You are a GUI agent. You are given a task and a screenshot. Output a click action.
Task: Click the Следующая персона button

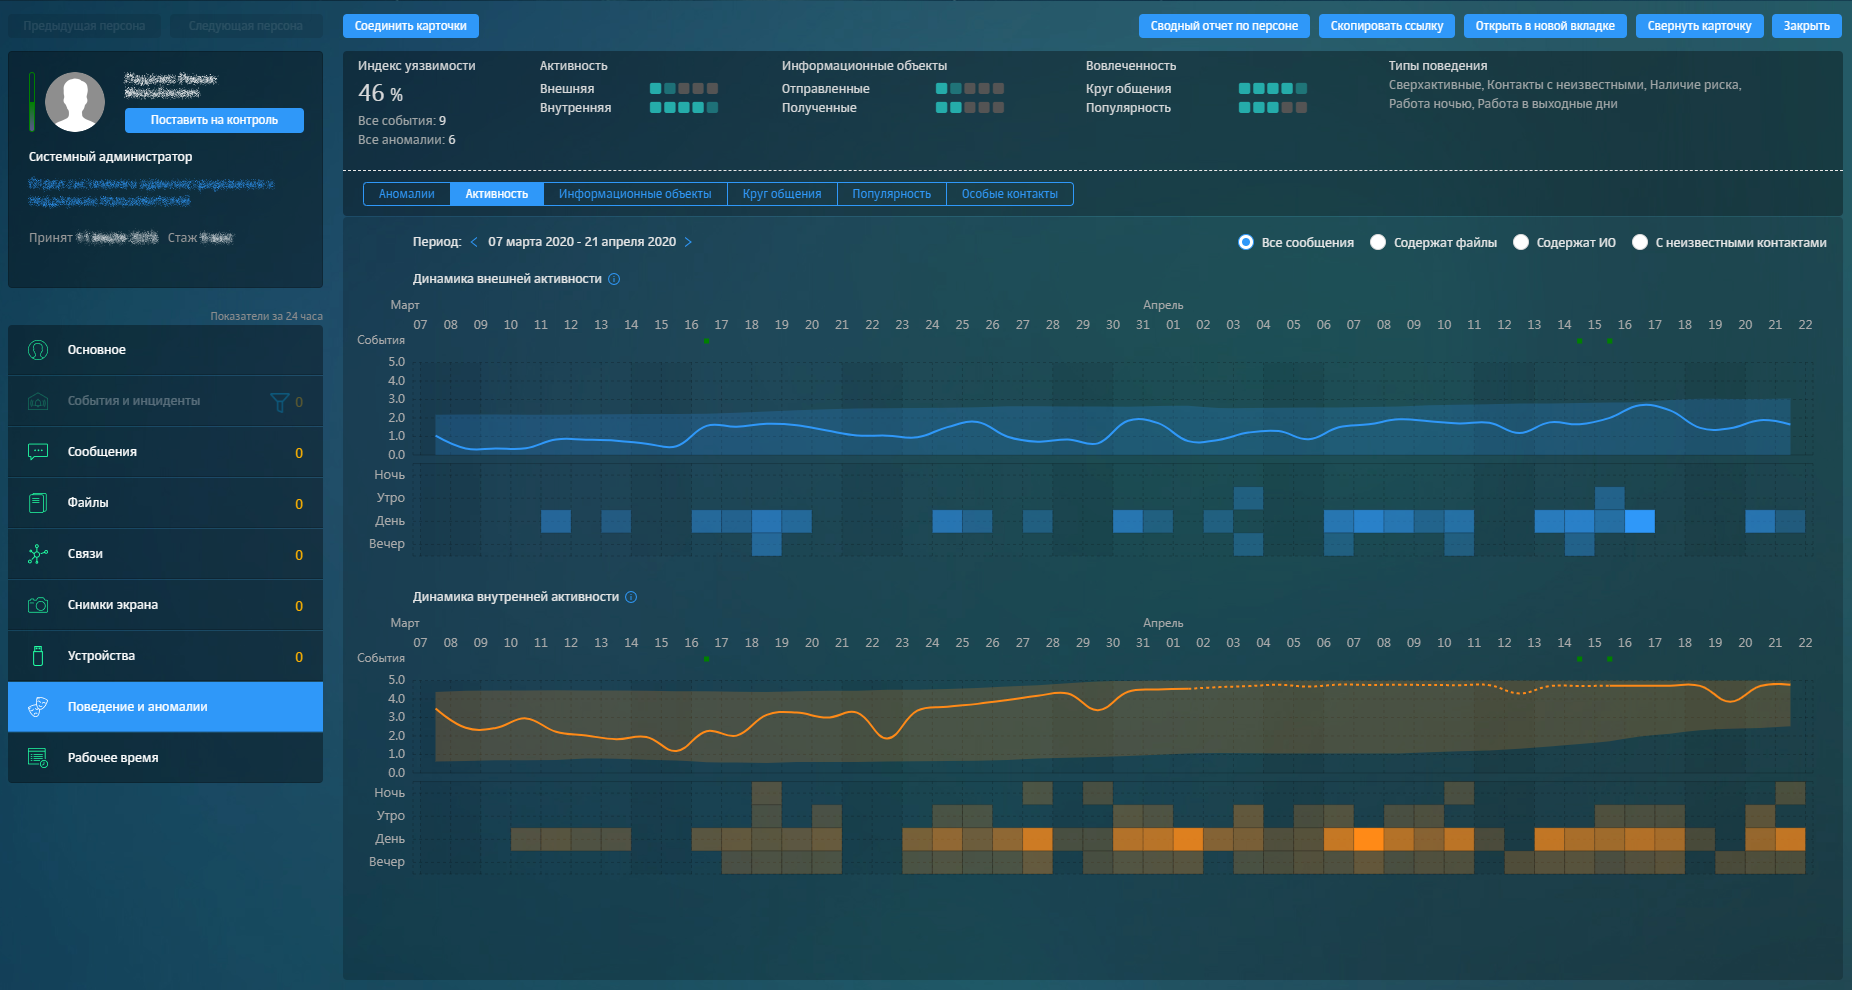246,26
